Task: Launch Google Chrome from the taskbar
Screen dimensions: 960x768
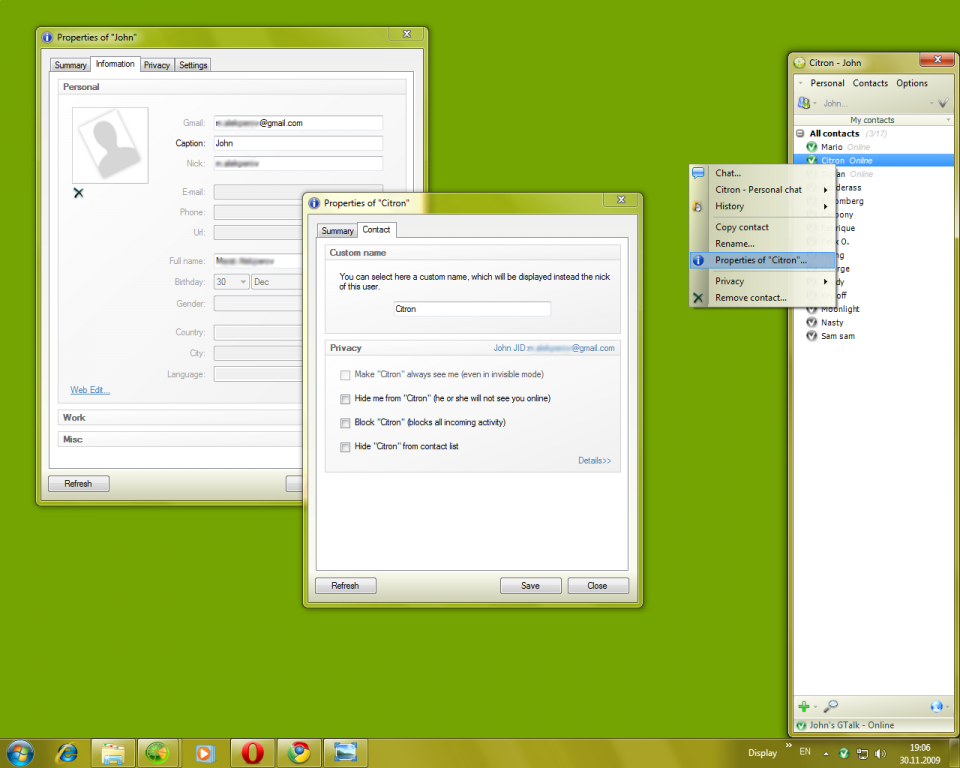Action: pyautogui.click(x=299, y=752)
